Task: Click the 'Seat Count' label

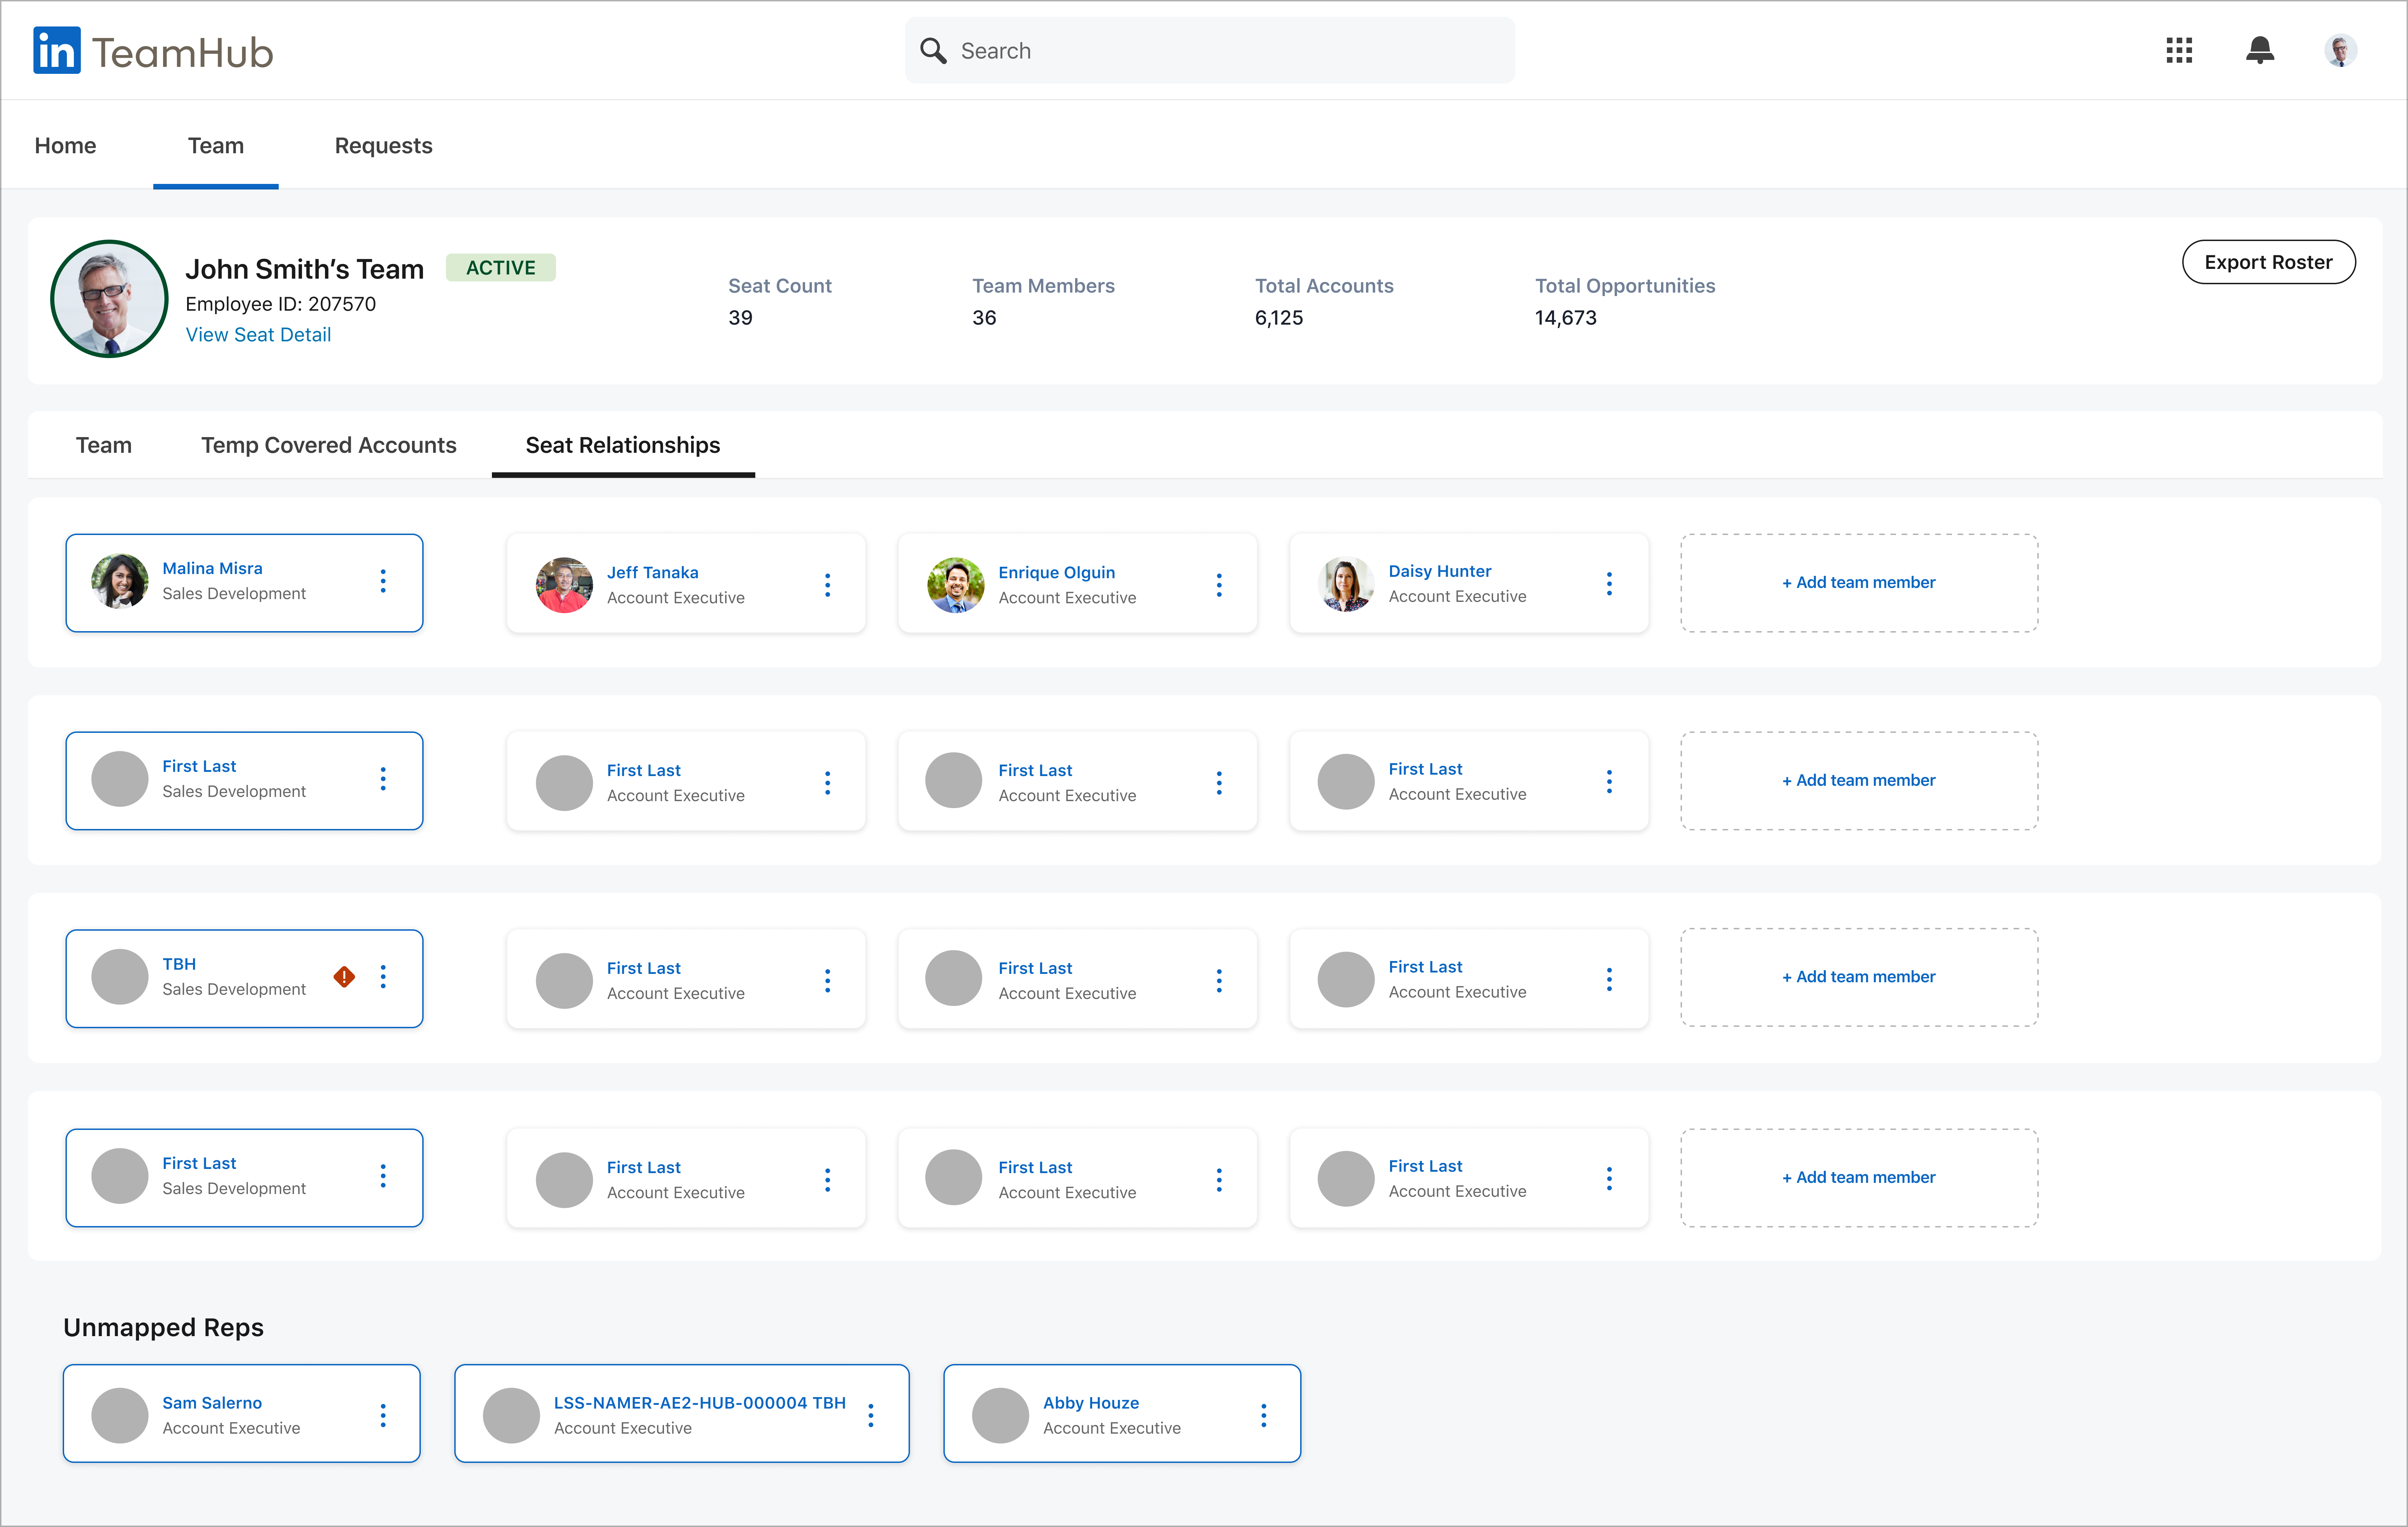Action: [780, 286]
